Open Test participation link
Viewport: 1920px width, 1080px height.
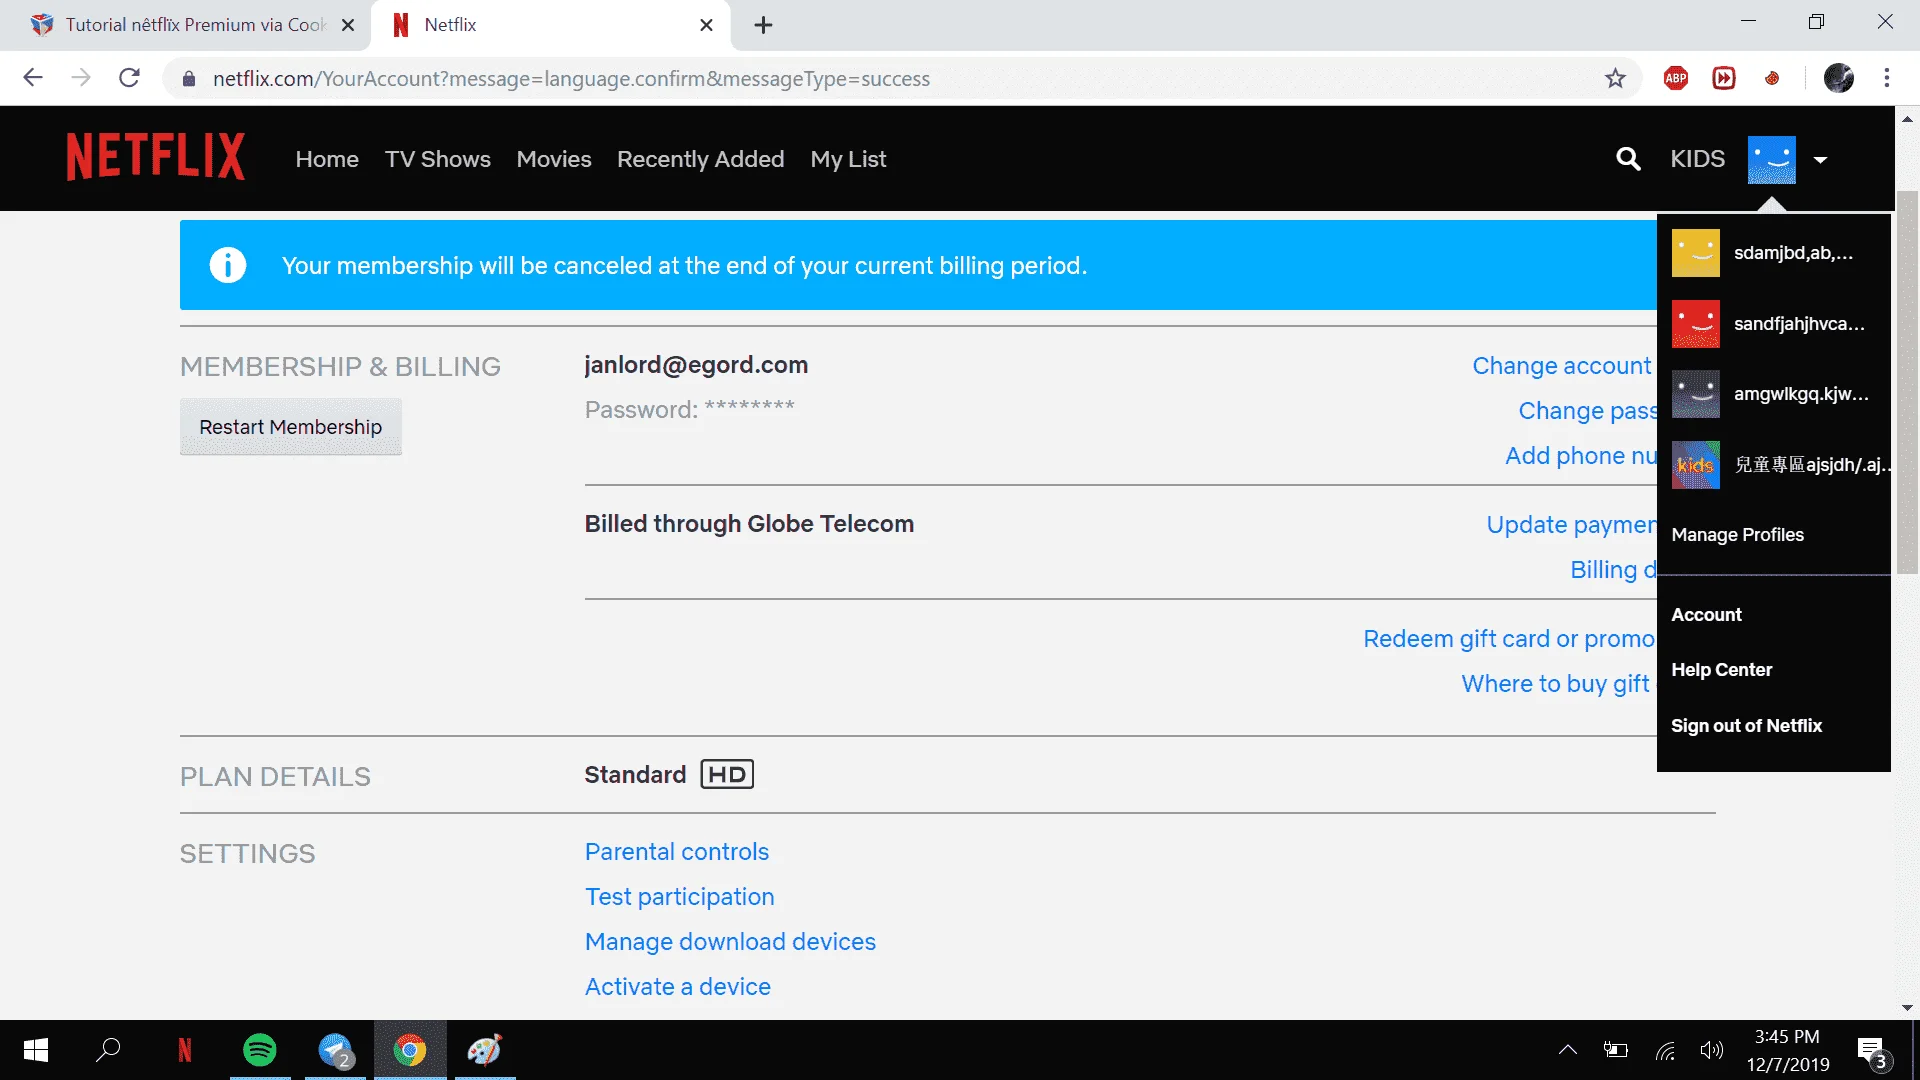680,897
